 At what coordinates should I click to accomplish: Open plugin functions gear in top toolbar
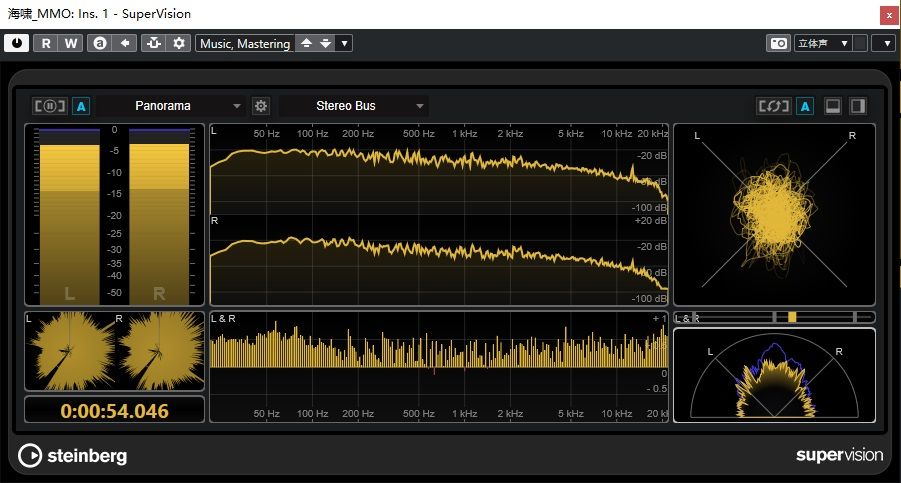point(179,43)
